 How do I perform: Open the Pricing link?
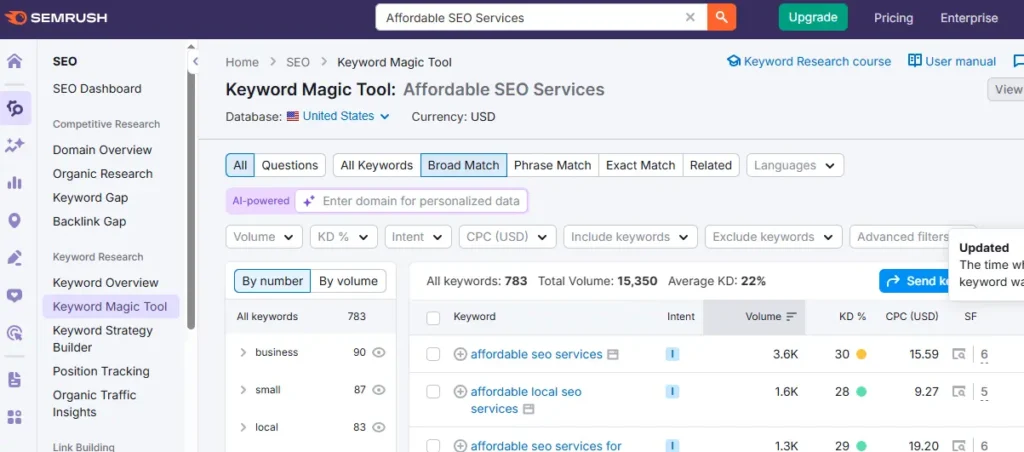coord(893,18)
